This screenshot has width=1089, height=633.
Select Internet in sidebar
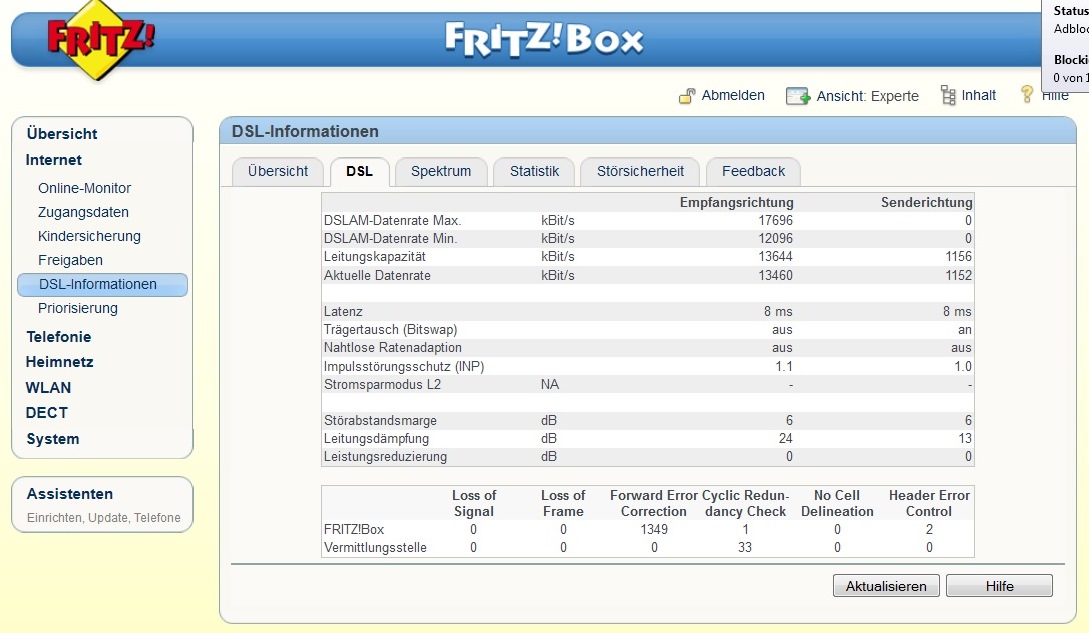53,160
